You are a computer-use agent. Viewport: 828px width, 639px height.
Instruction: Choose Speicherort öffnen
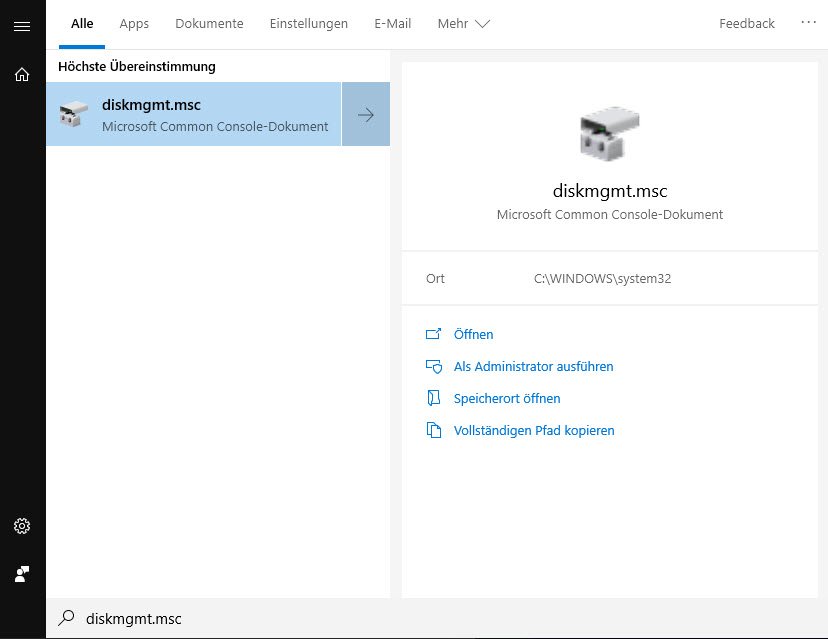click(507, 398)
